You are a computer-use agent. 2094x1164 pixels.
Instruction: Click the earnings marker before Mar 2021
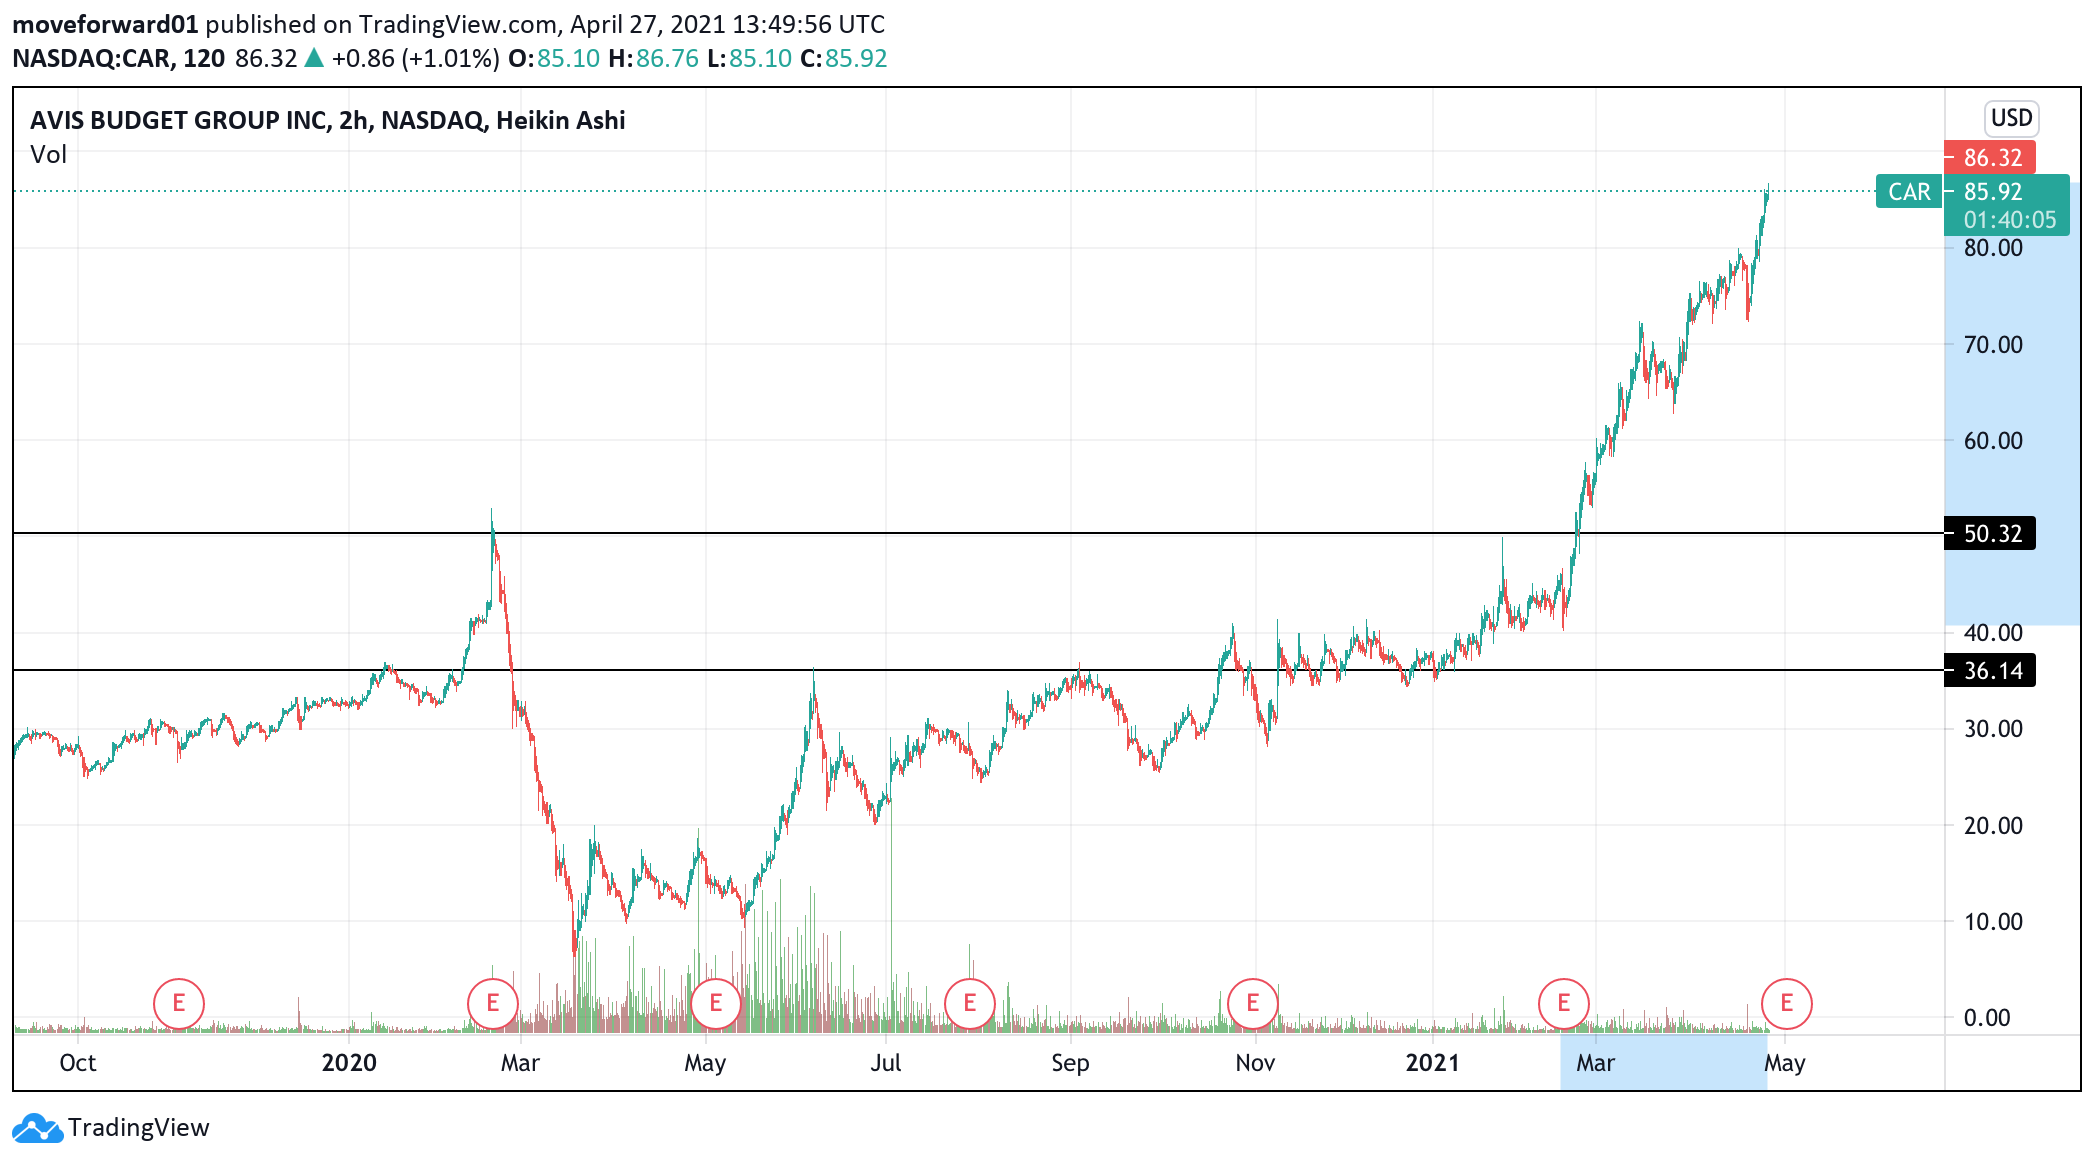(1564, 1003)
